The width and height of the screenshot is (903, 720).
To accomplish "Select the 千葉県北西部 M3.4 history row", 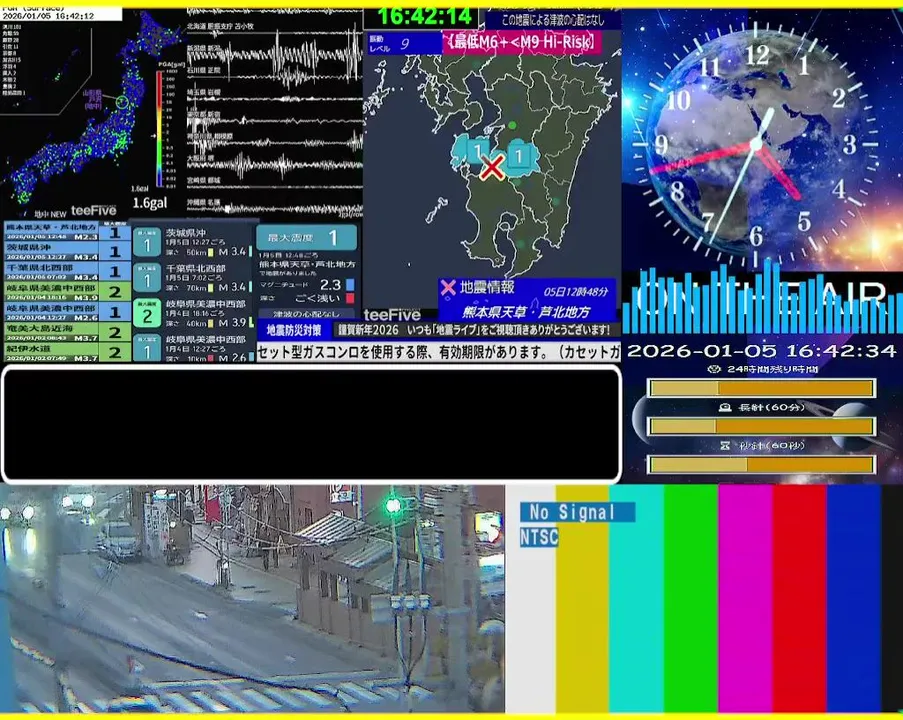I will (67, 272).
